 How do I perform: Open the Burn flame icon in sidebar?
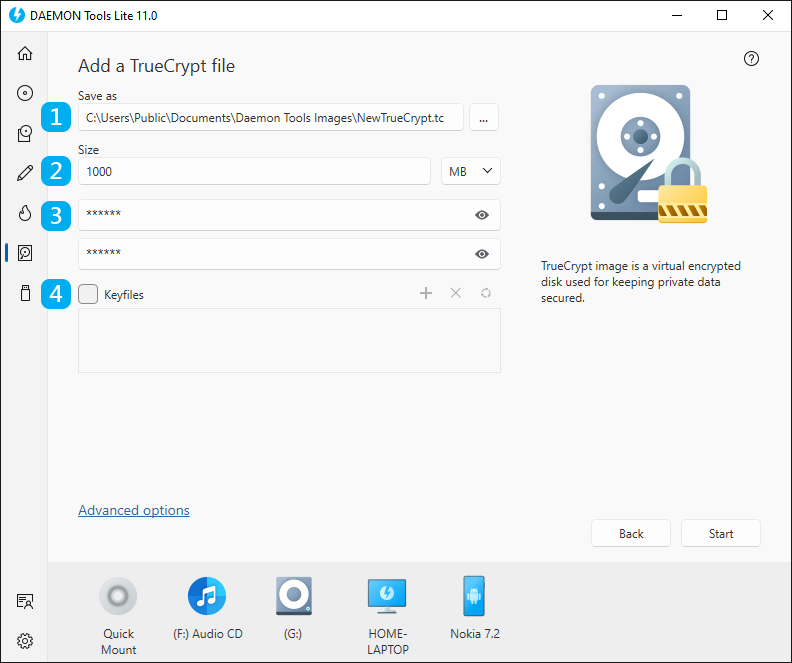(x=25, y=213)
